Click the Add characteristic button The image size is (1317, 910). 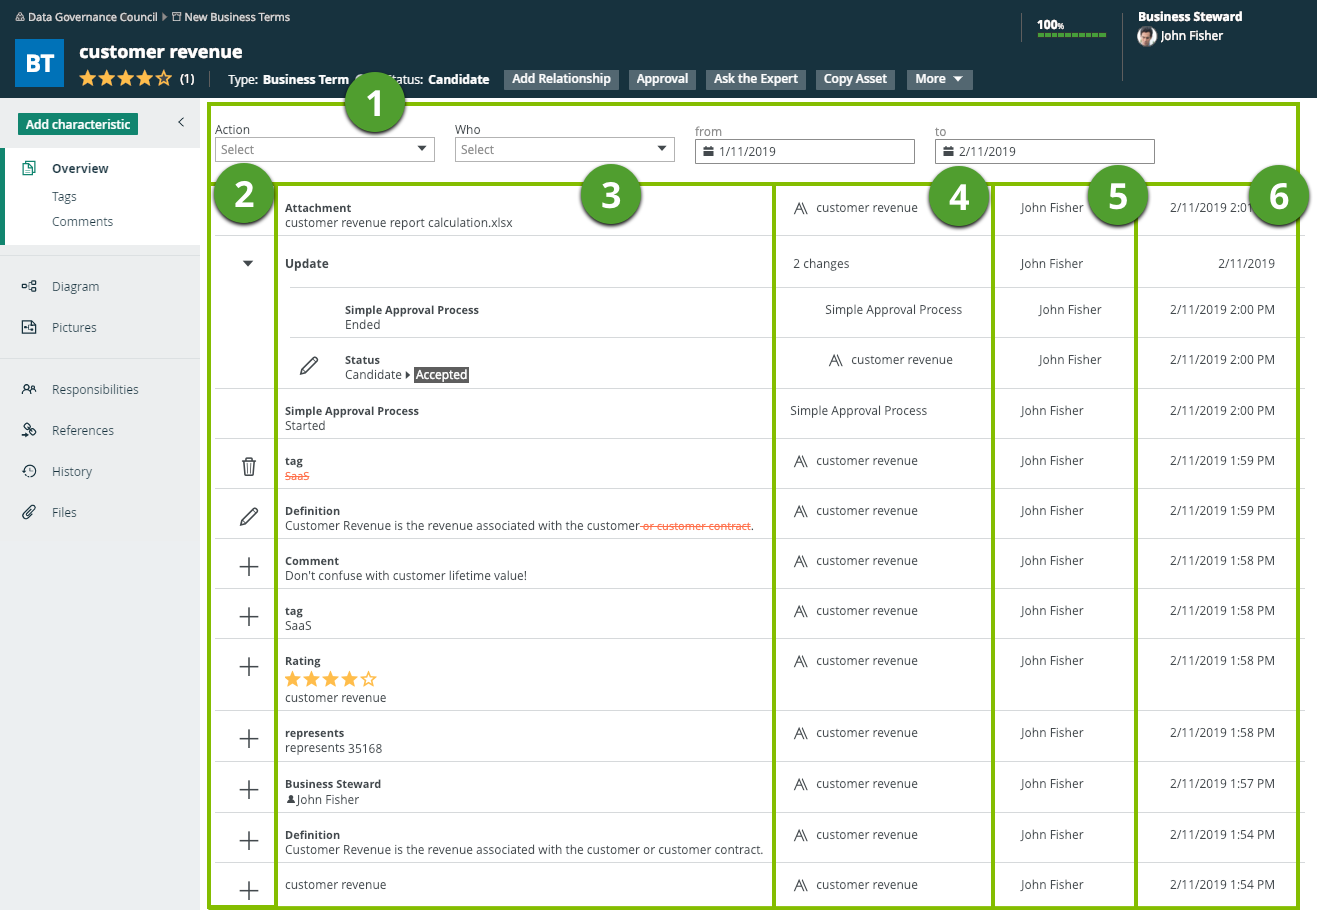78,124
